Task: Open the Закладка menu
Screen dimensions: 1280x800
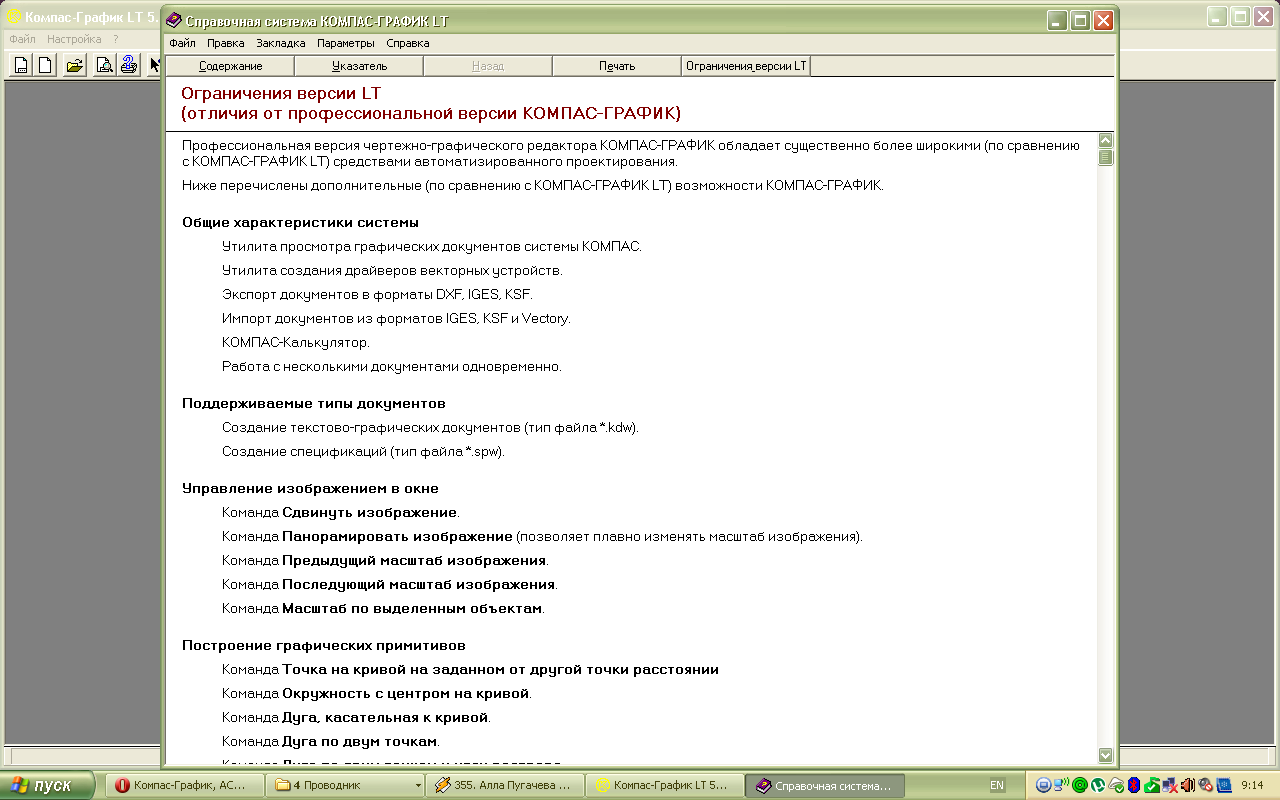Action: coord(280,43)
